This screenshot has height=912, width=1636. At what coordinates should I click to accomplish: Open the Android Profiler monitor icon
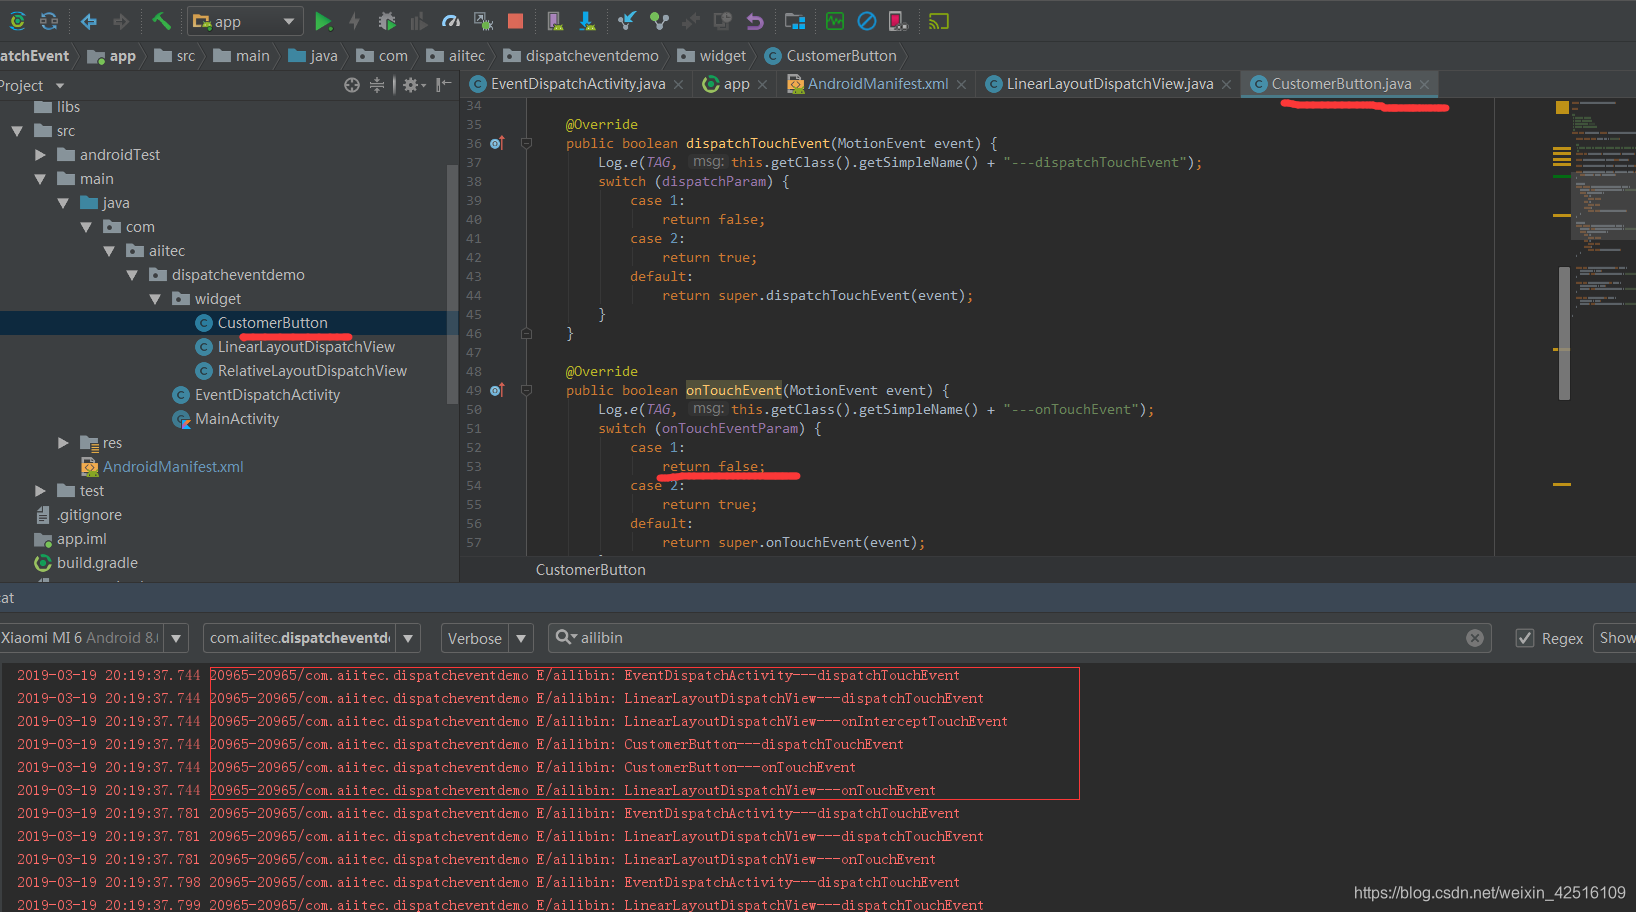(835, 21)
